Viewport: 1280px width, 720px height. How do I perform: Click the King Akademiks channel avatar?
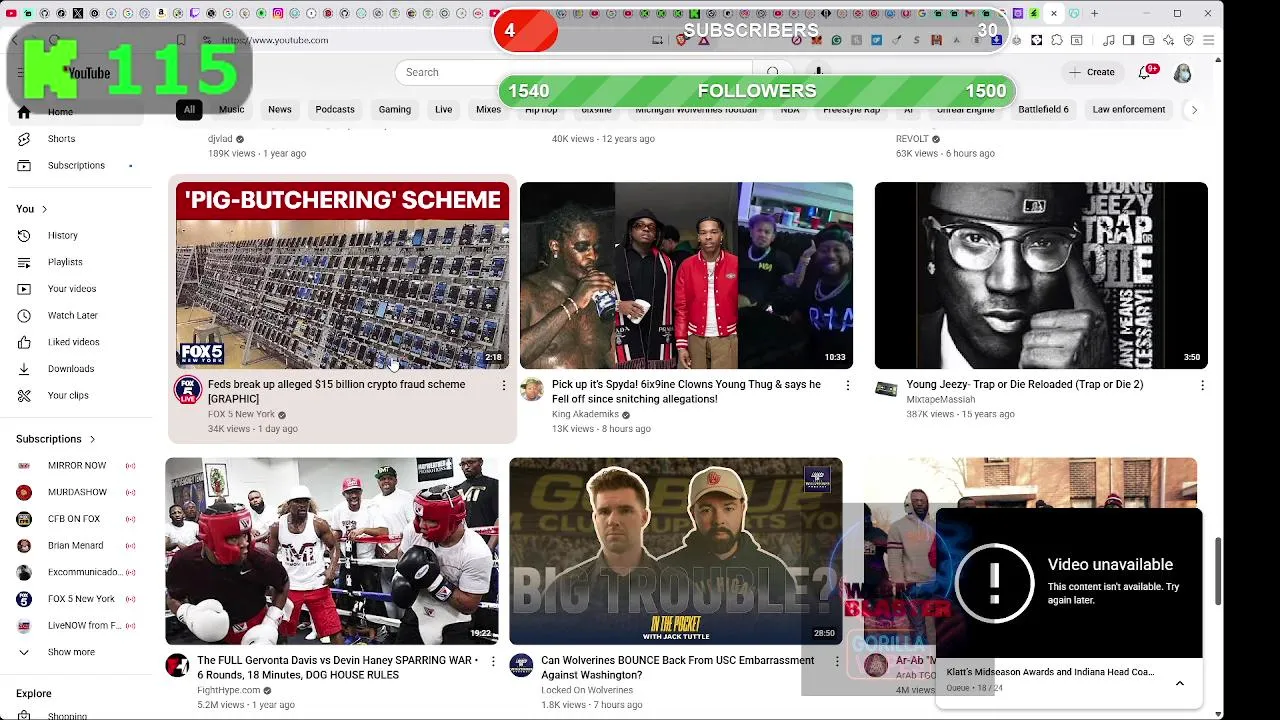coord(531,390)
